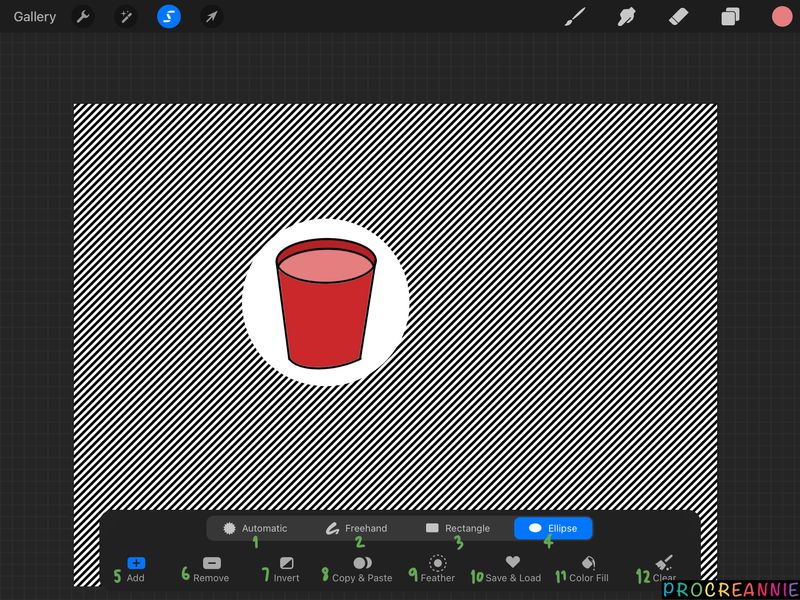Enable Remove selection mode
800x600 pixels.
click(x=211, y=563)
